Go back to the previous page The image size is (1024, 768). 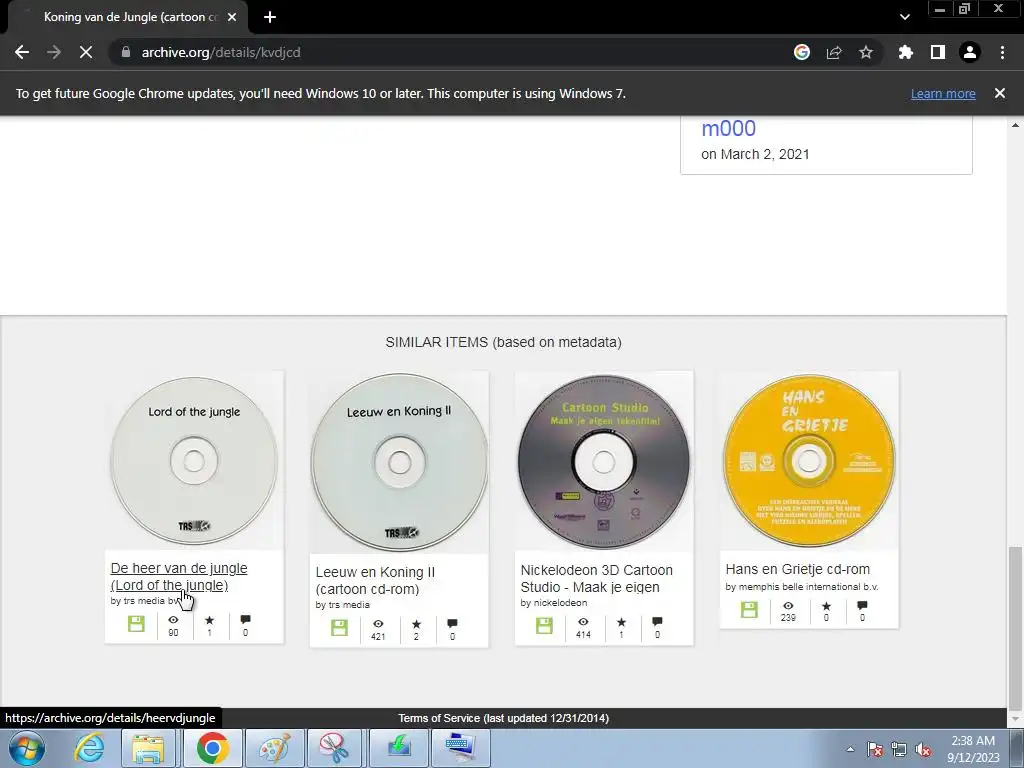point(22,52)
